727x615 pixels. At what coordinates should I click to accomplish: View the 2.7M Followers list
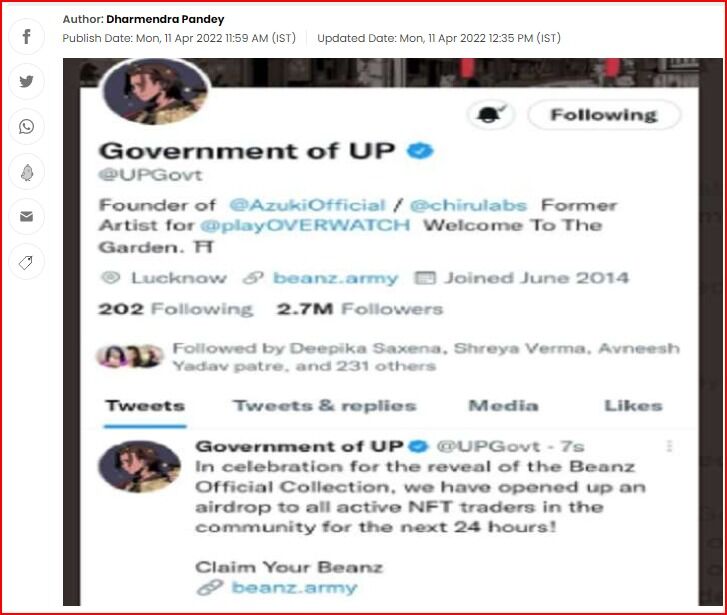click(360, 309)
